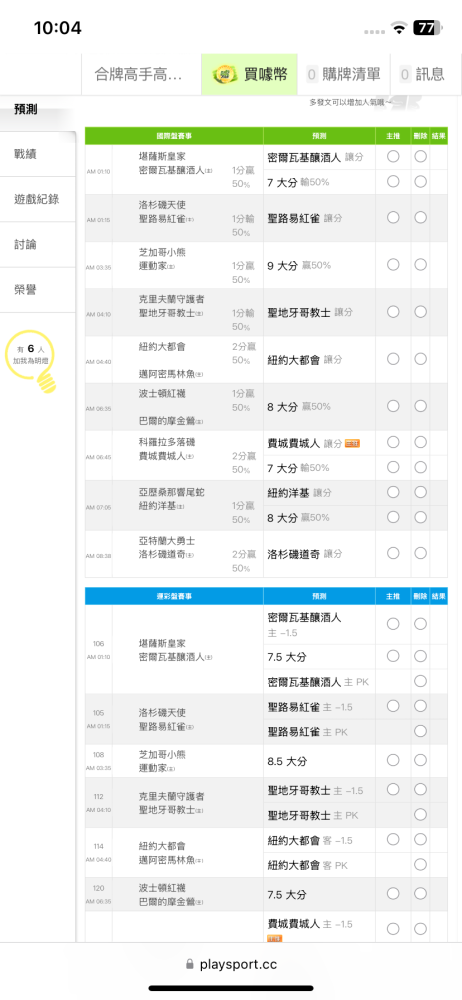Mark 洛杉磯道奇 讓分 as 主推
This screenshot has height=1000, width=462.
click(393, 552)
